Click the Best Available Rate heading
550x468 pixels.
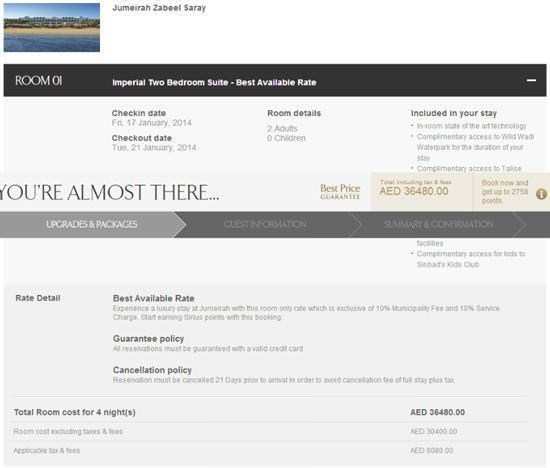[x=154, y=298]
